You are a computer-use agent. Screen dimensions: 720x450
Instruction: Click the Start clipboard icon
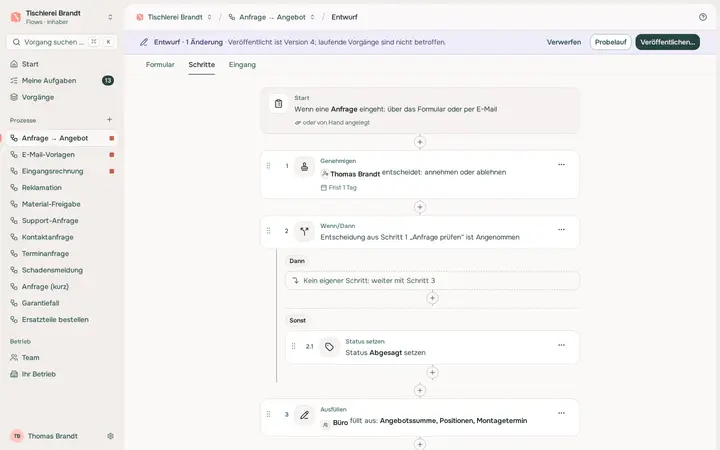tap(278, 104)
